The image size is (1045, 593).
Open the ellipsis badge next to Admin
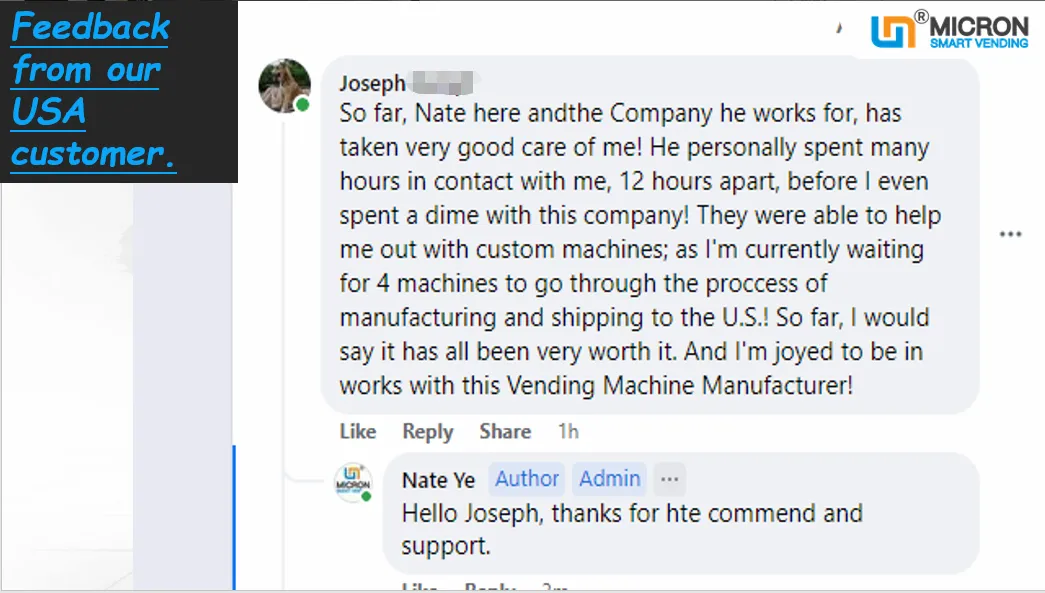coord(669,479)
